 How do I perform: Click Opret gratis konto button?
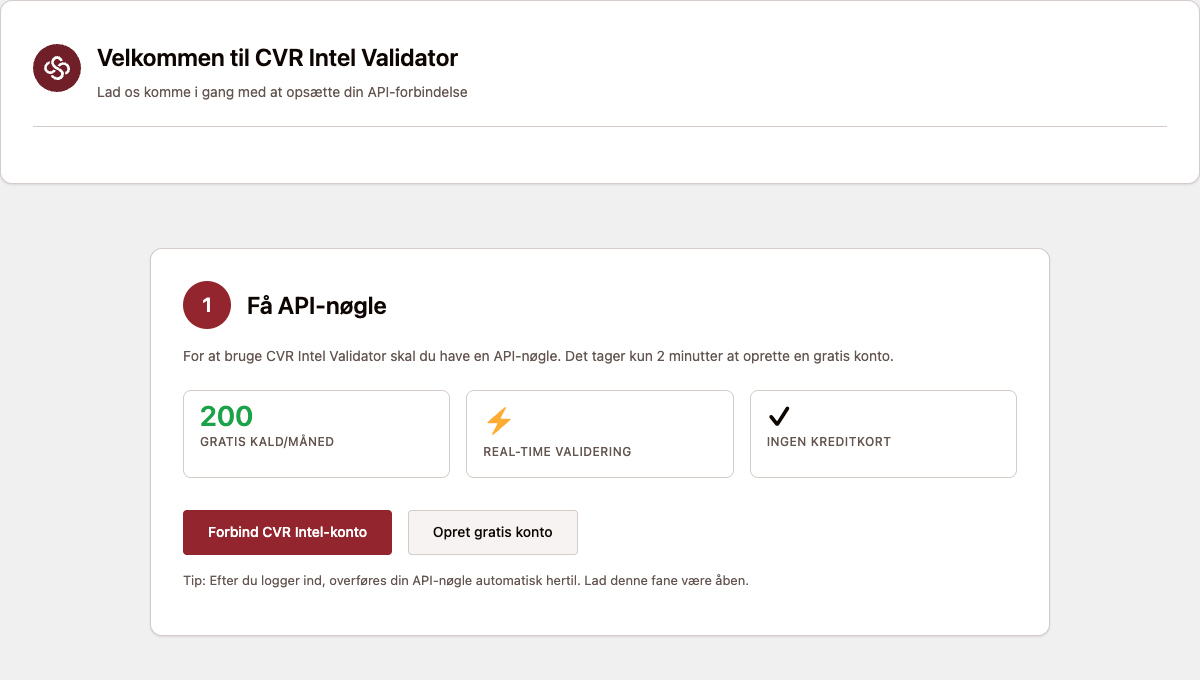tap(493, 532)
